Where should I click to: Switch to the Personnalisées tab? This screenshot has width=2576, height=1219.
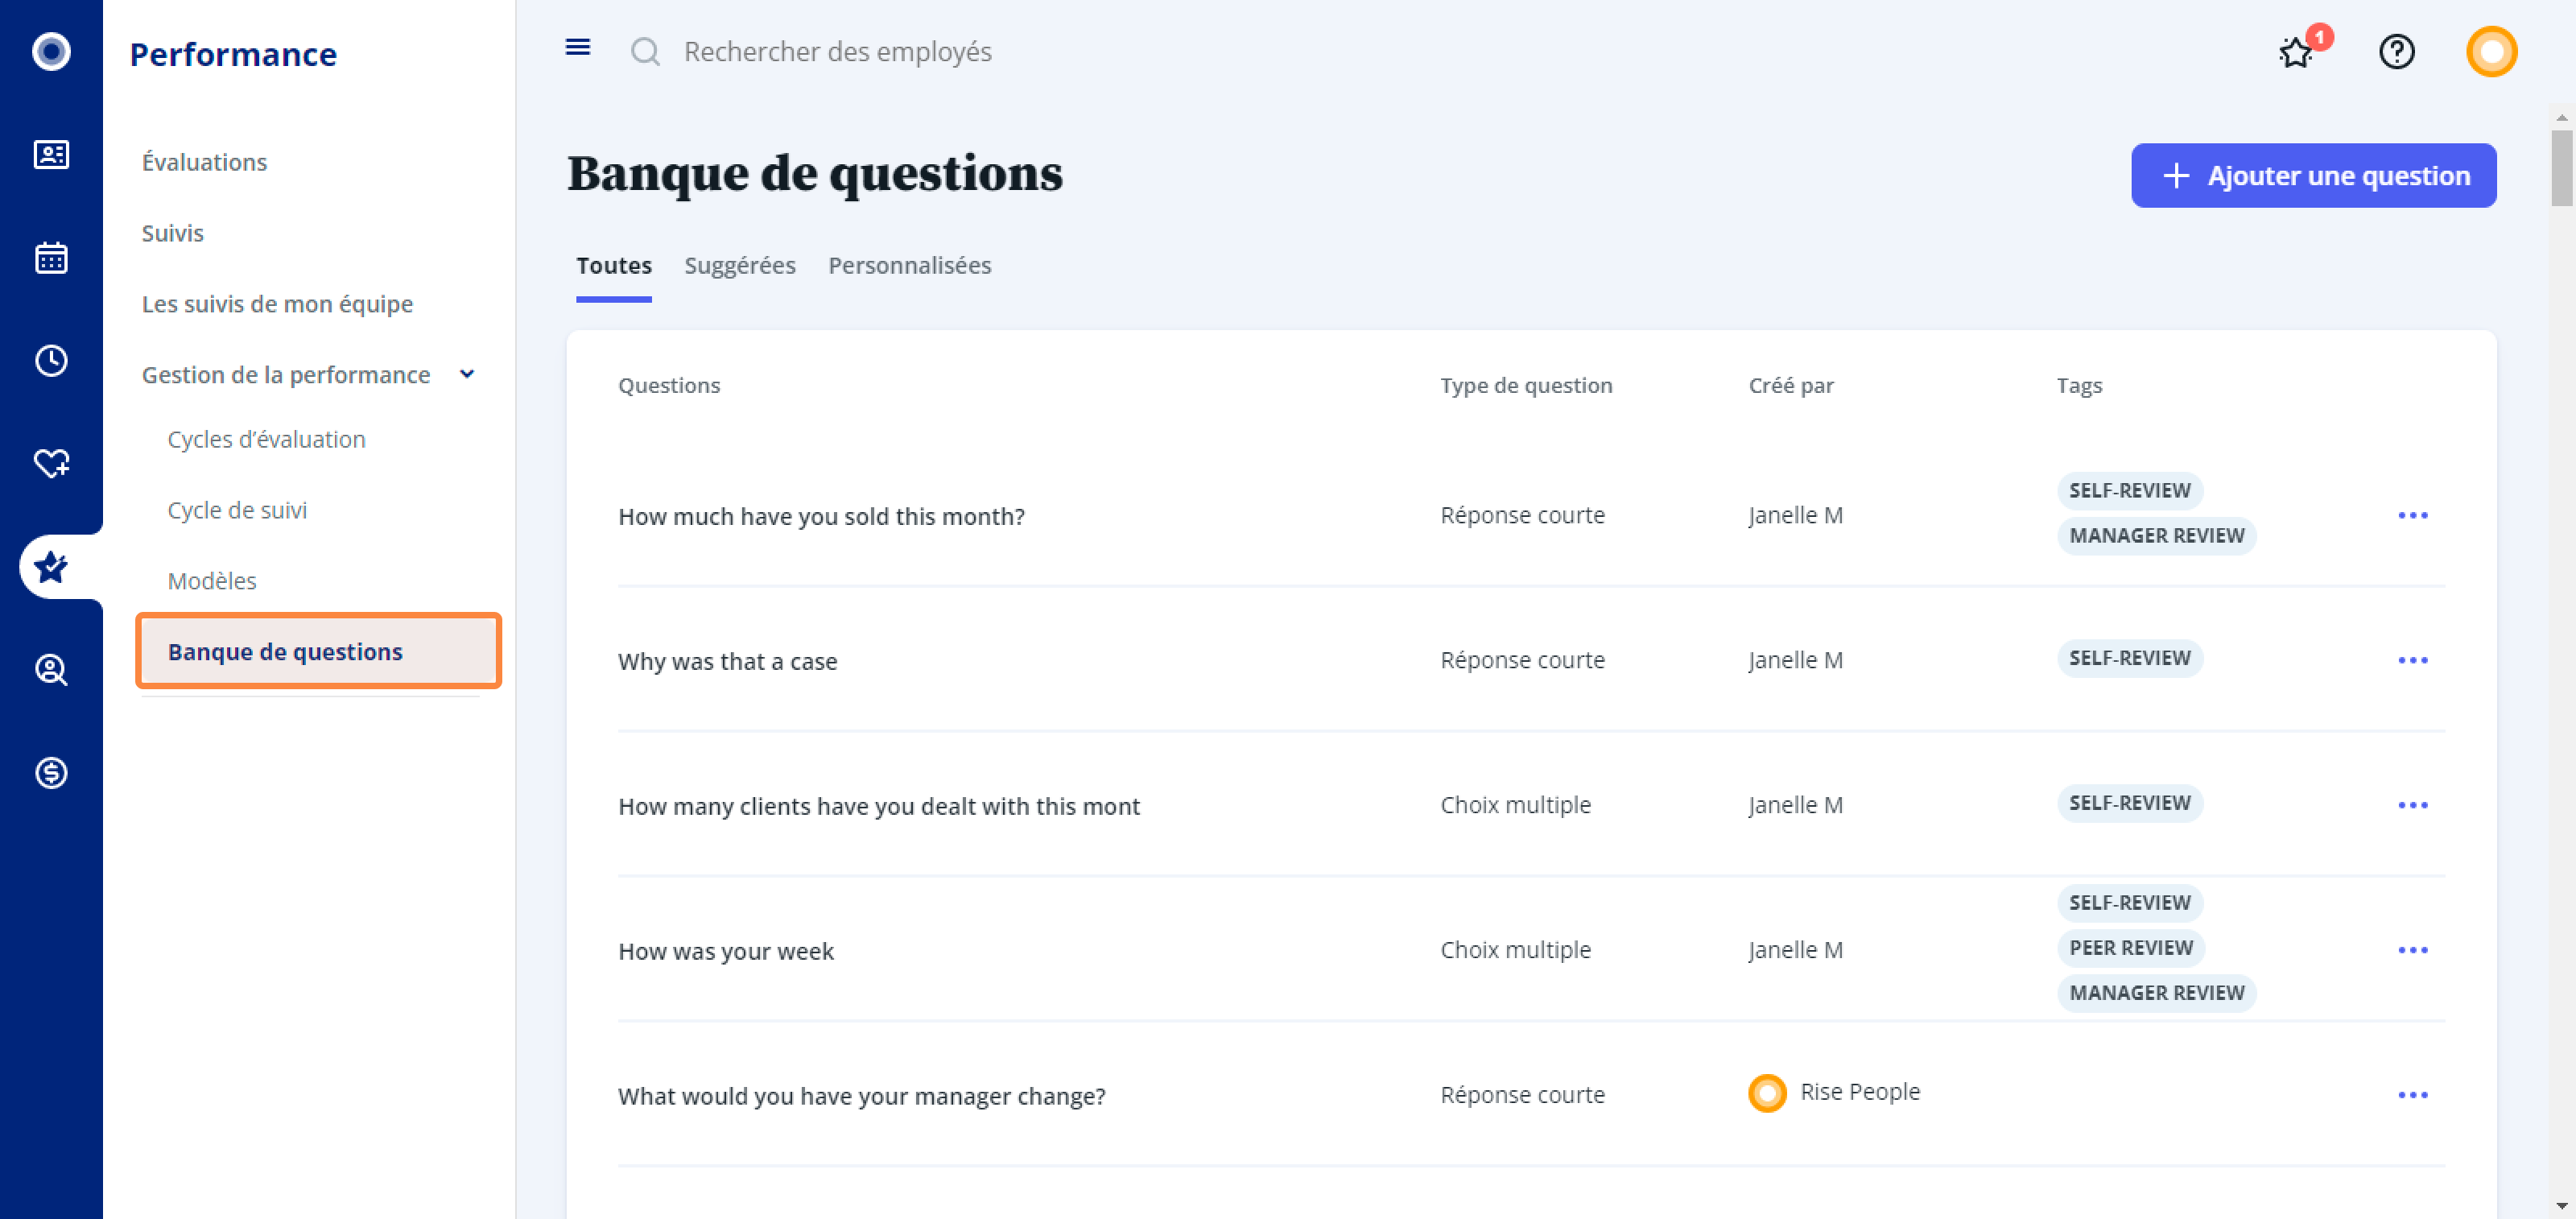[x=909, y=265]
